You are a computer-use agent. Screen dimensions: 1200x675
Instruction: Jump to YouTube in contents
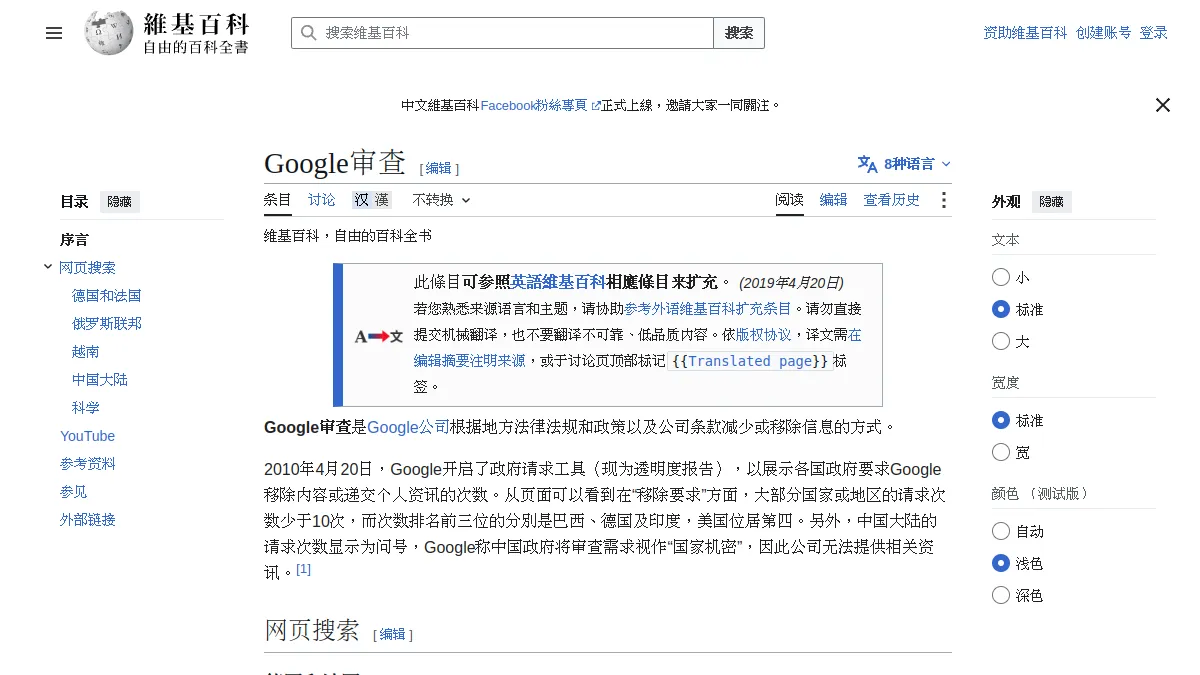pyautogui.click(x=88, y=436)
